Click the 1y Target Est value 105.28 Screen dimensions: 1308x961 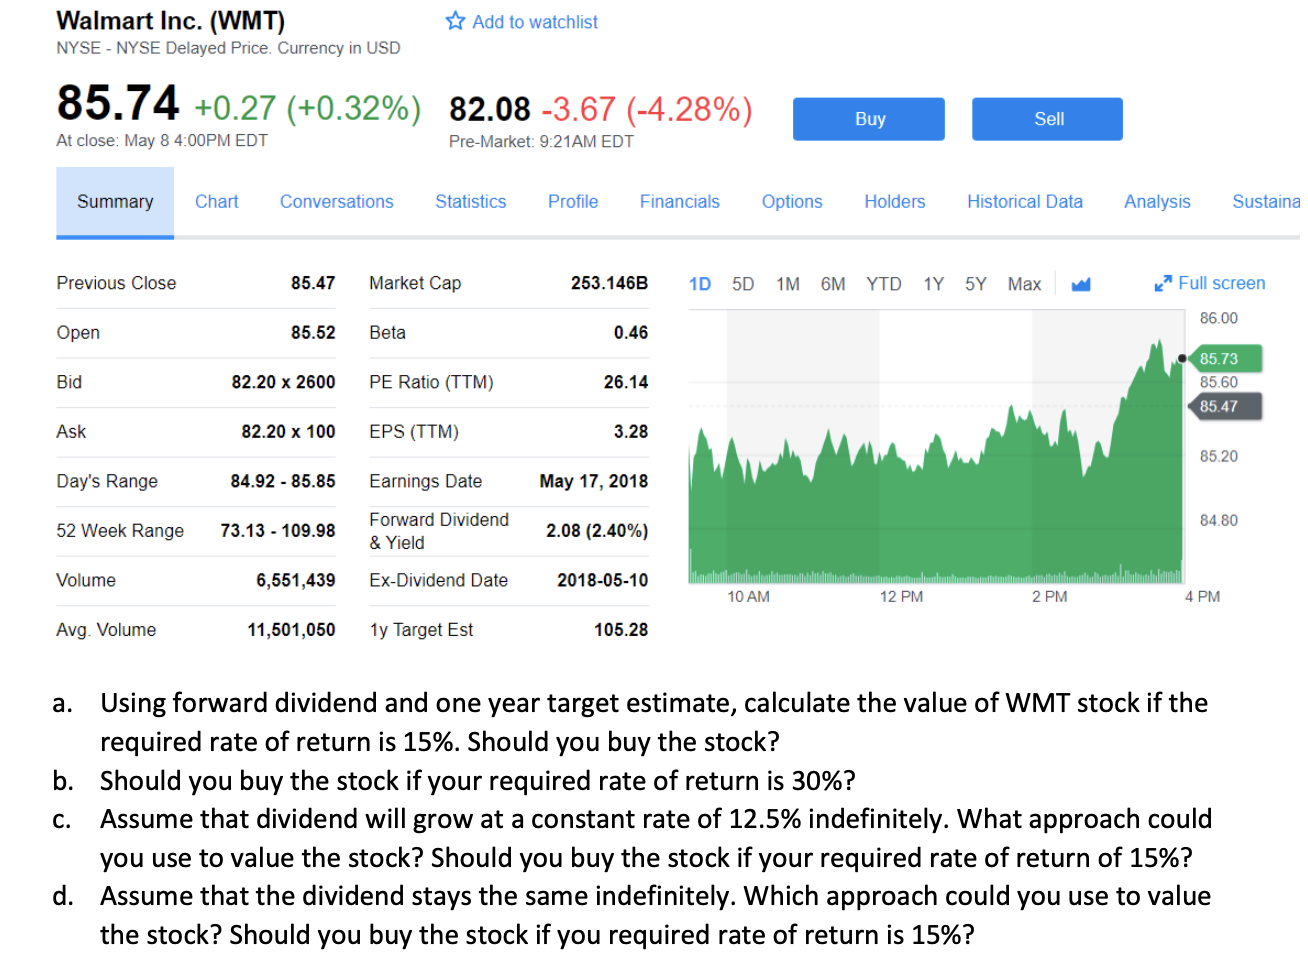(621, 630)
